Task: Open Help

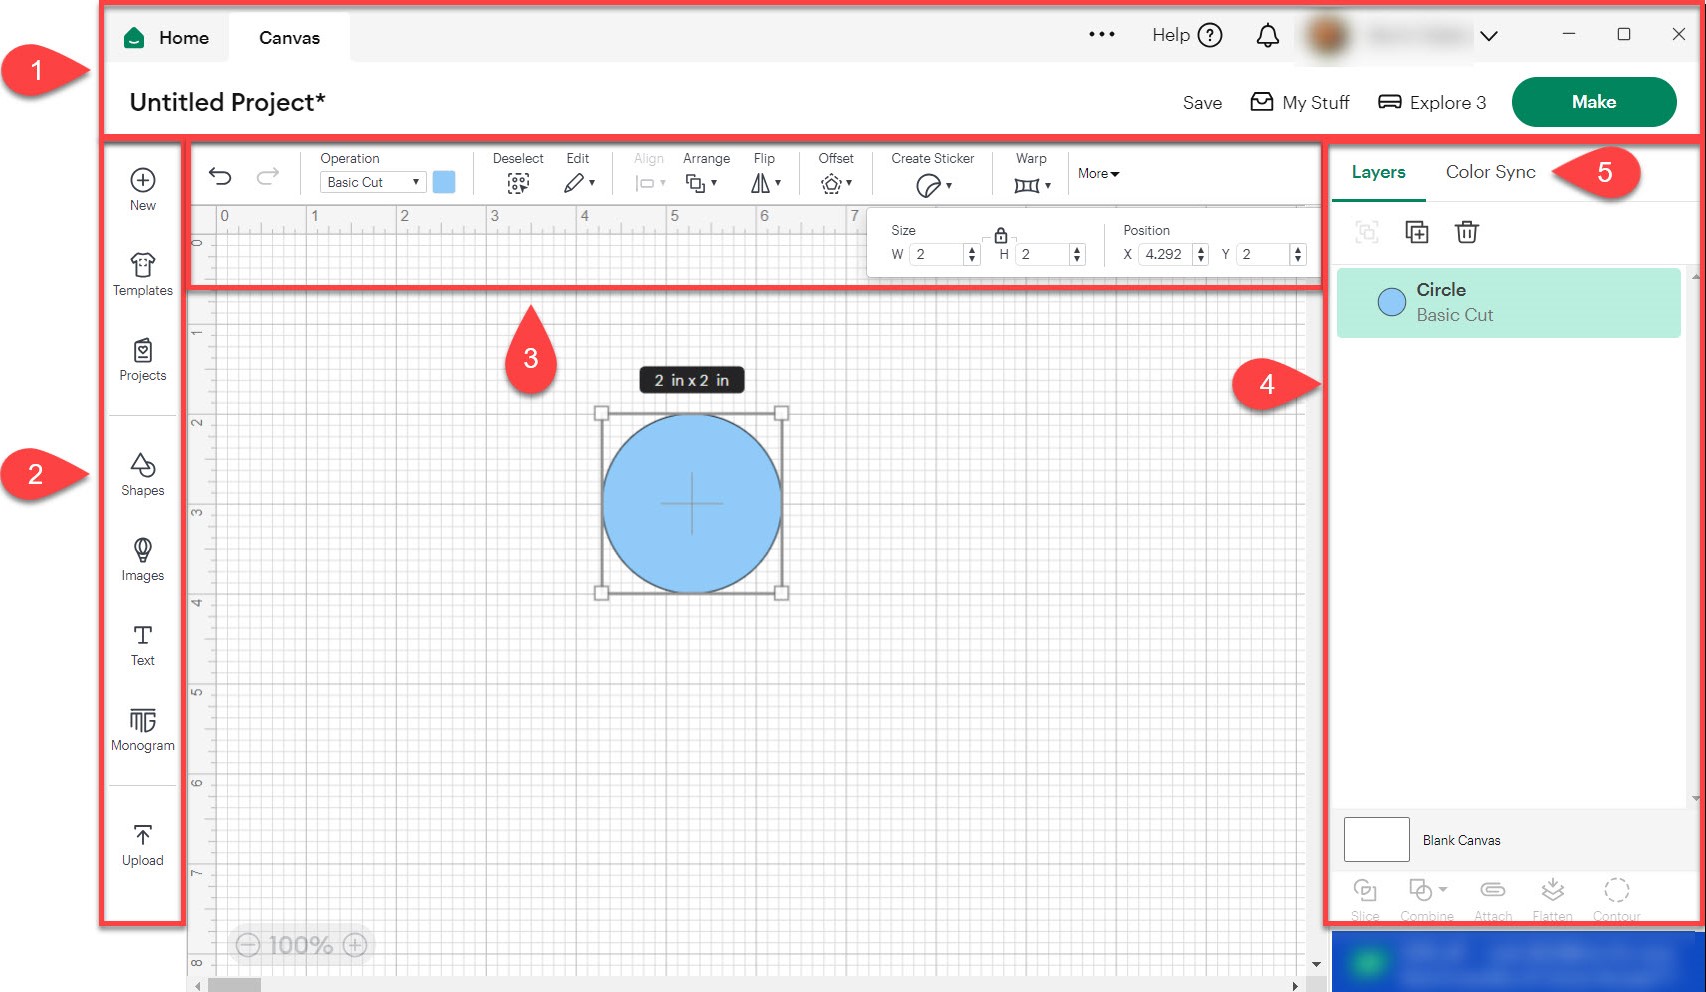Action: coord(1187,35)
